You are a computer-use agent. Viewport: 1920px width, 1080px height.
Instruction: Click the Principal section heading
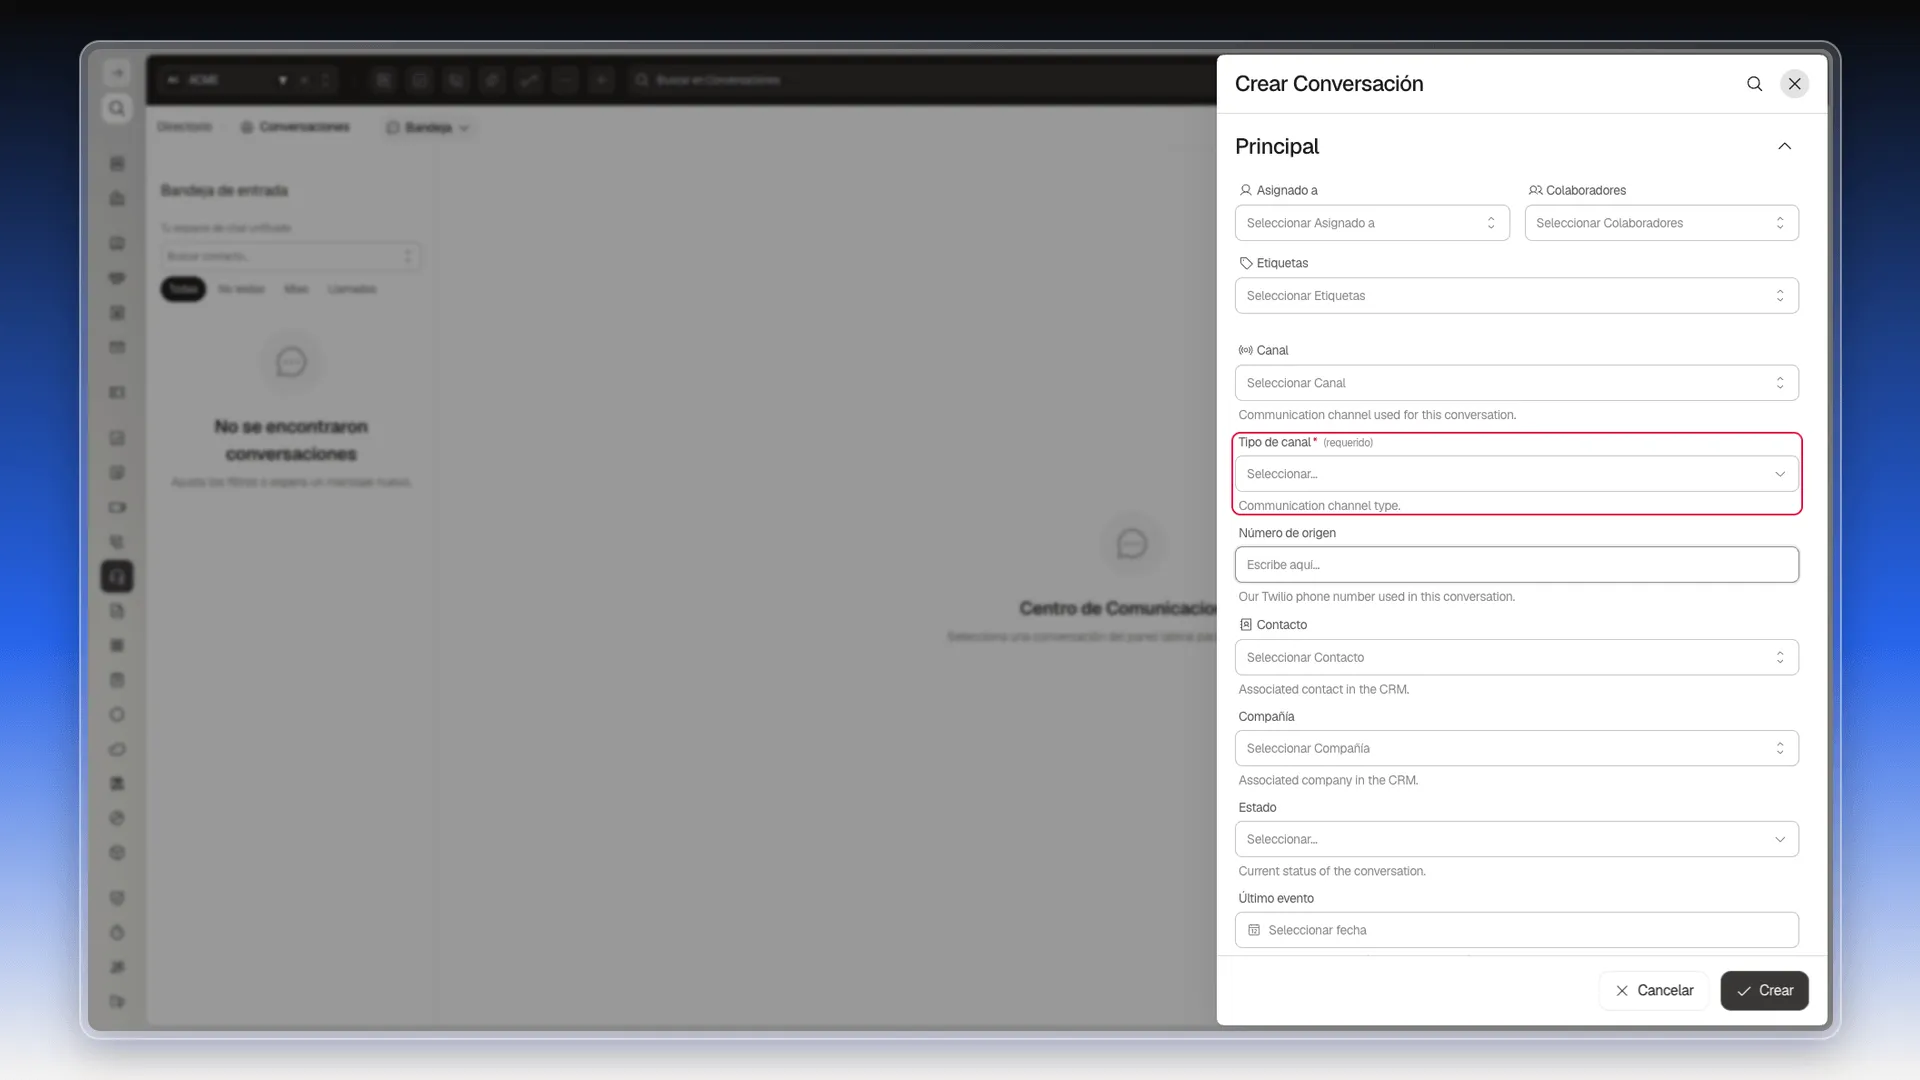pos(1276,146)
